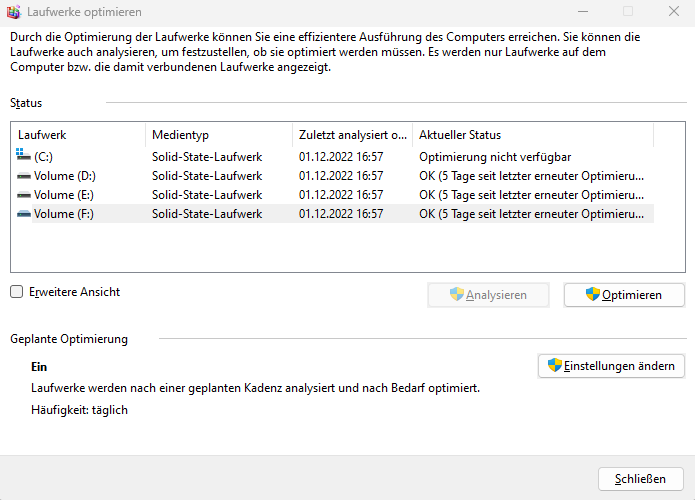695x500 pixels.
Task: Click the shield icon on the Optimieren button
Action: coord(593,294)
